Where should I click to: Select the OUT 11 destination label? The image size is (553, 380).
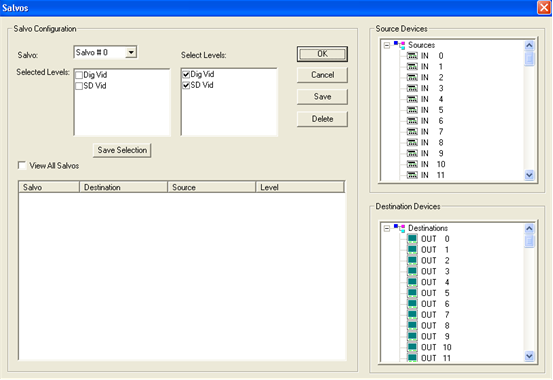pos(436,358)
